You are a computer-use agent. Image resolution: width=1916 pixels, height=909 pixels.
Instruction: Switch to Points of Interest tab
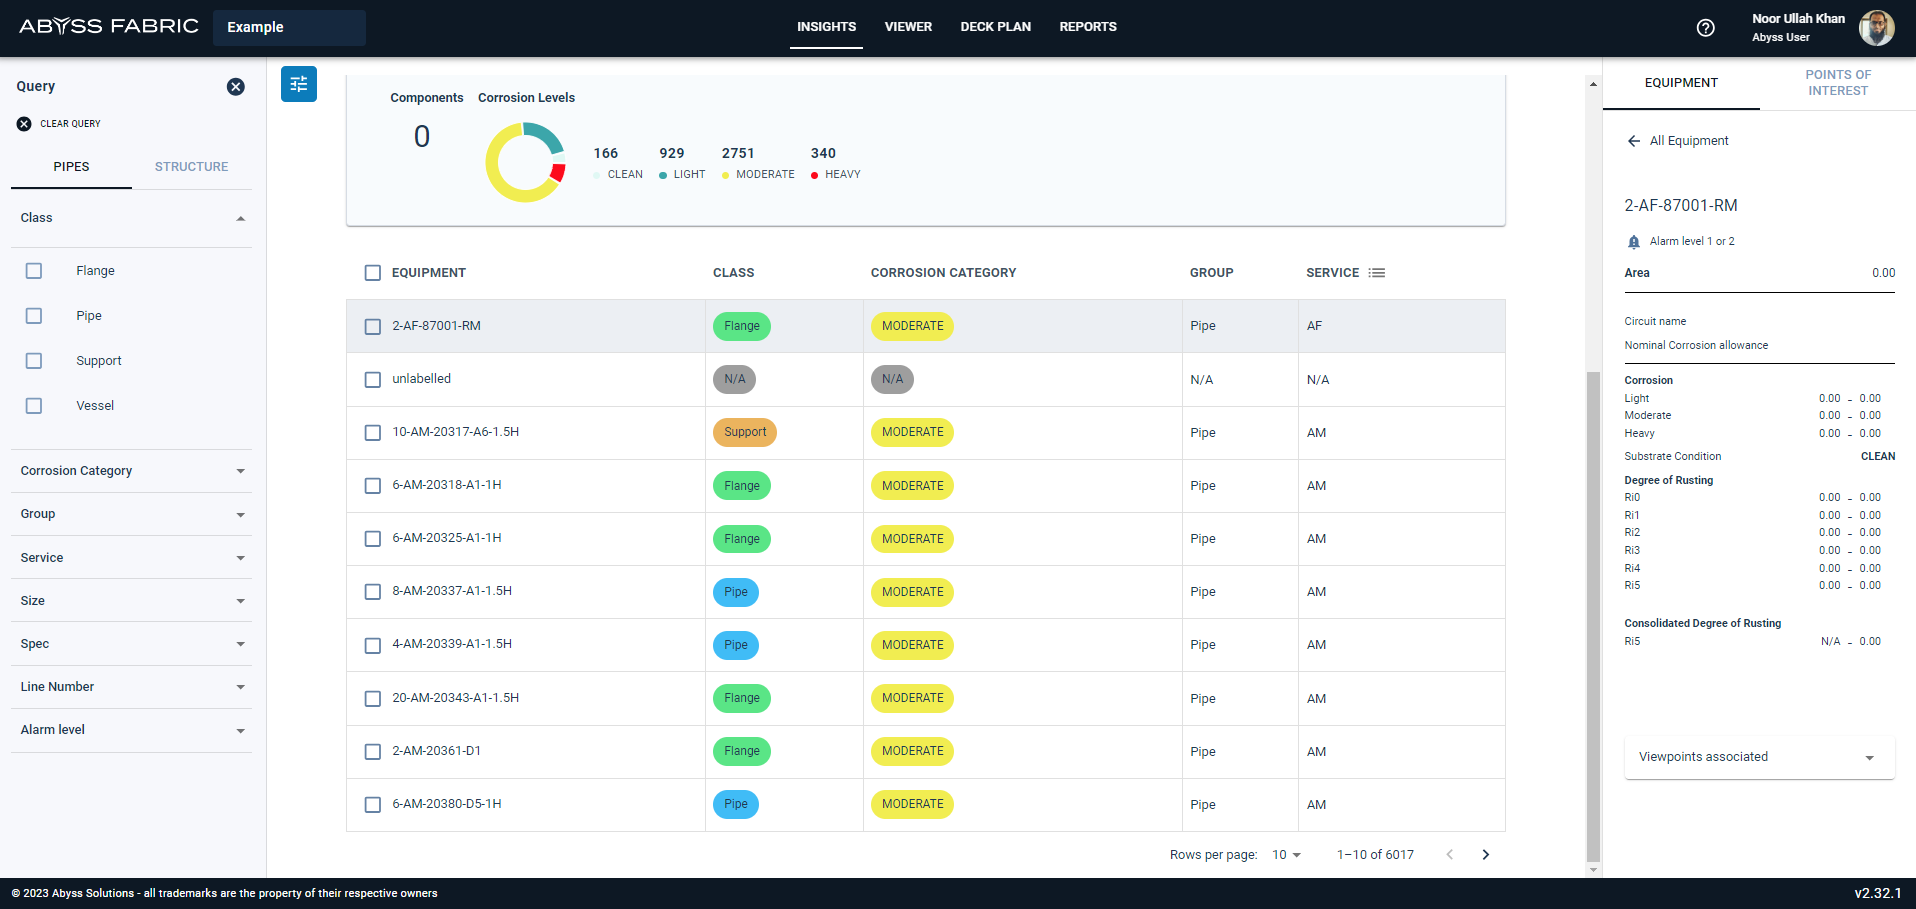[1838, 83]
